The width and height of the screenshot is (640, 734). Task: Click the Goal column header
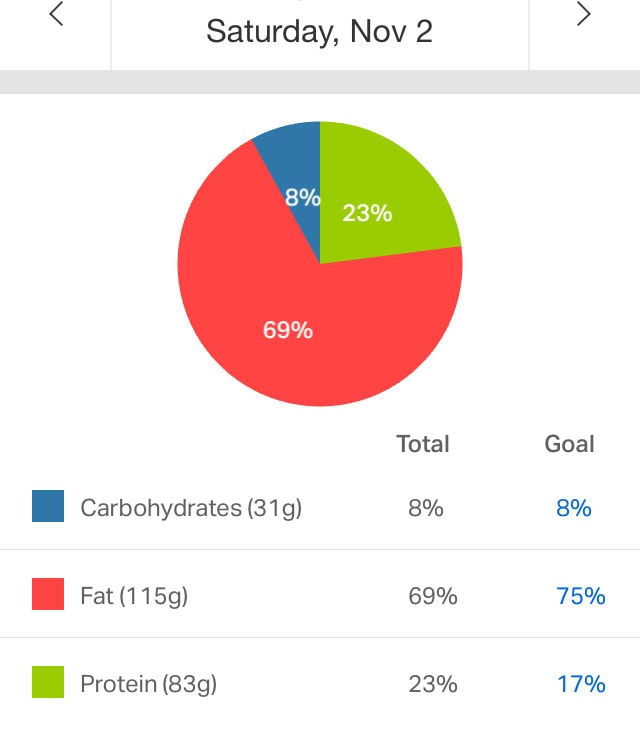point(569,444)
